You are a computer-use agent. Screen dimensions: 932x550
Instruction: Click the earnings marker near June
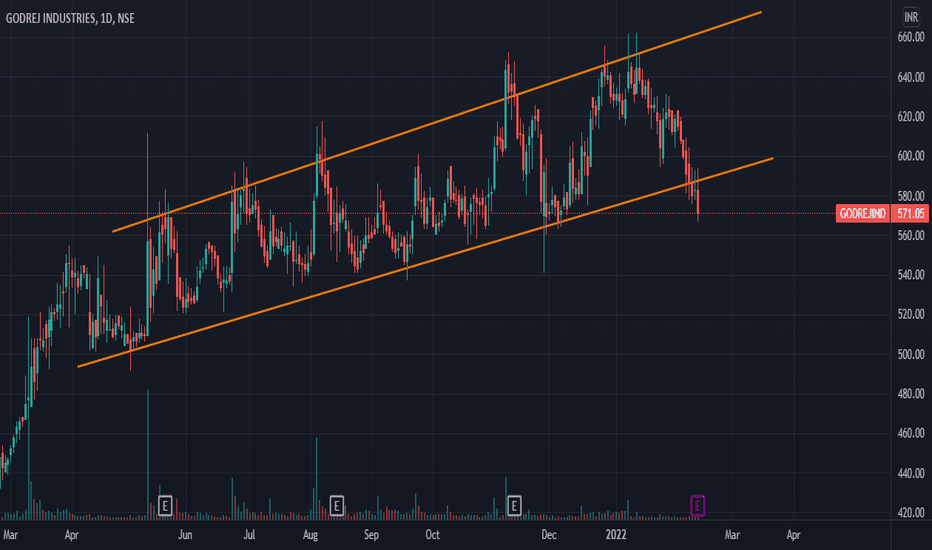click(x=165, y=506)
